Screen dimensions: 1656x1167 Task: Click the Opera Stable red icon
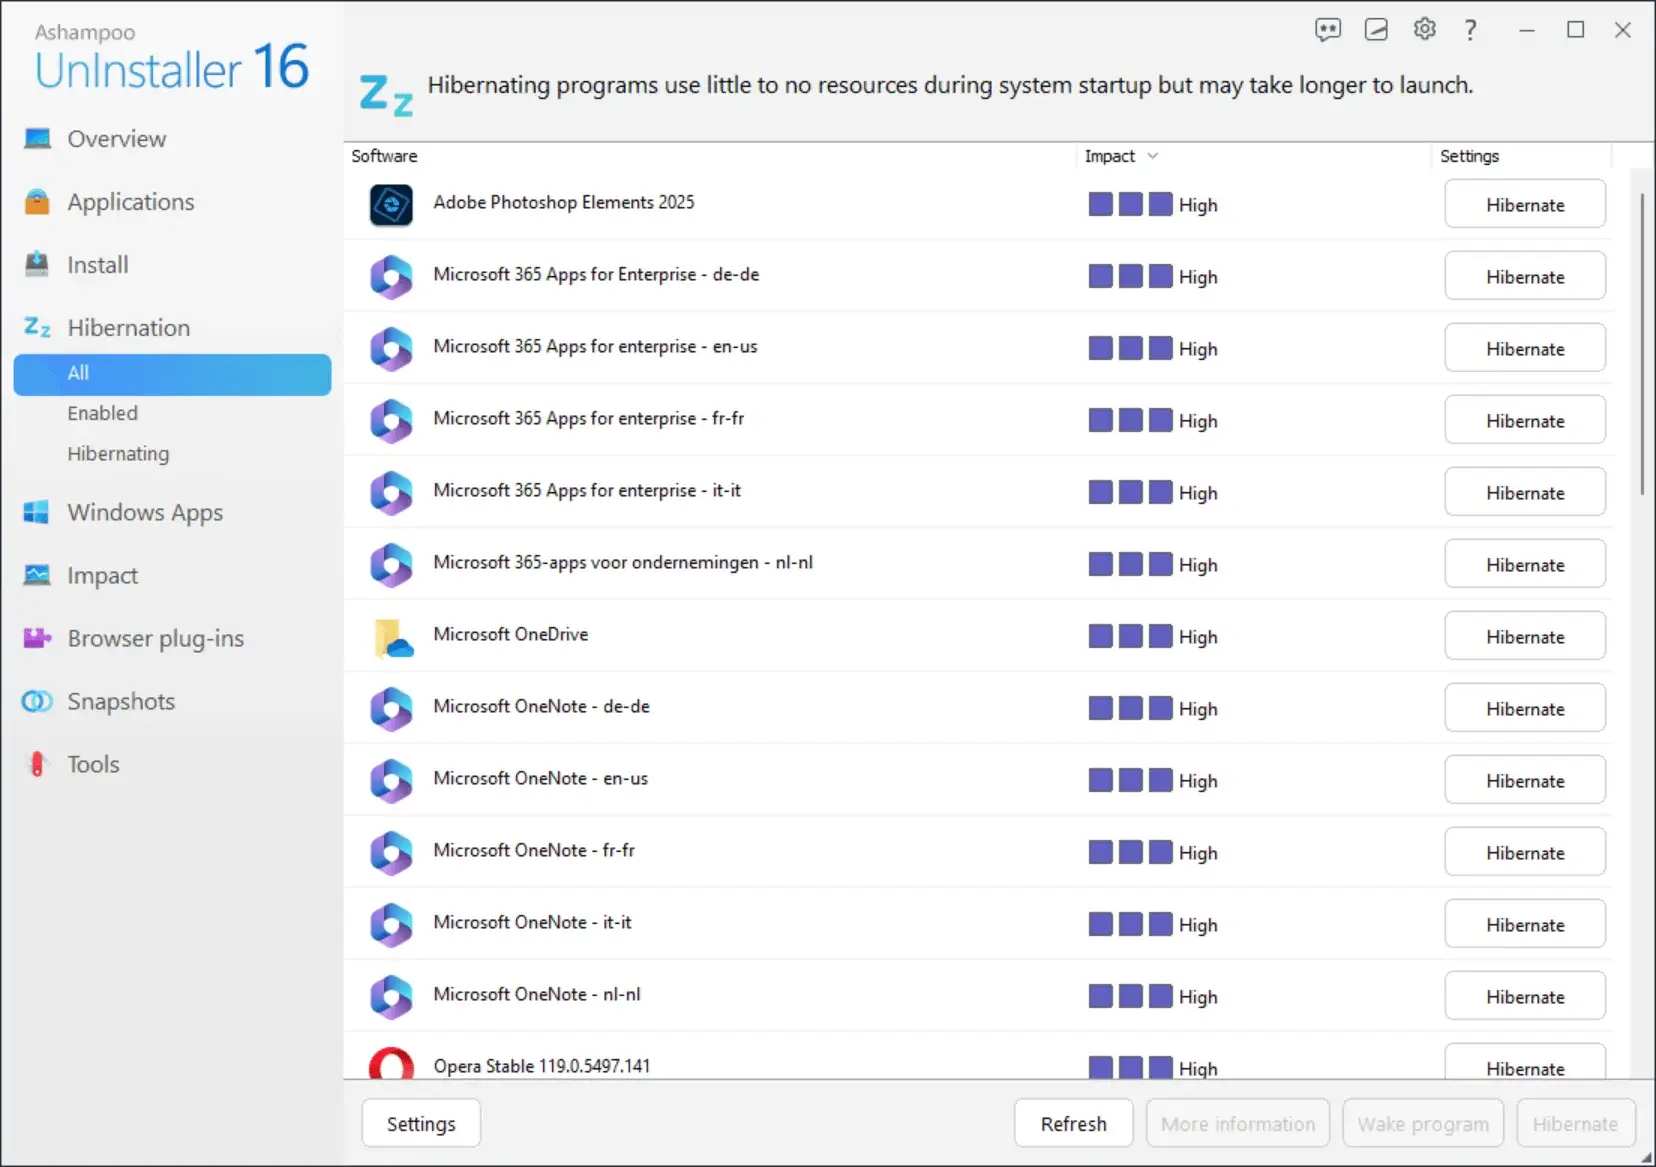391,1065
